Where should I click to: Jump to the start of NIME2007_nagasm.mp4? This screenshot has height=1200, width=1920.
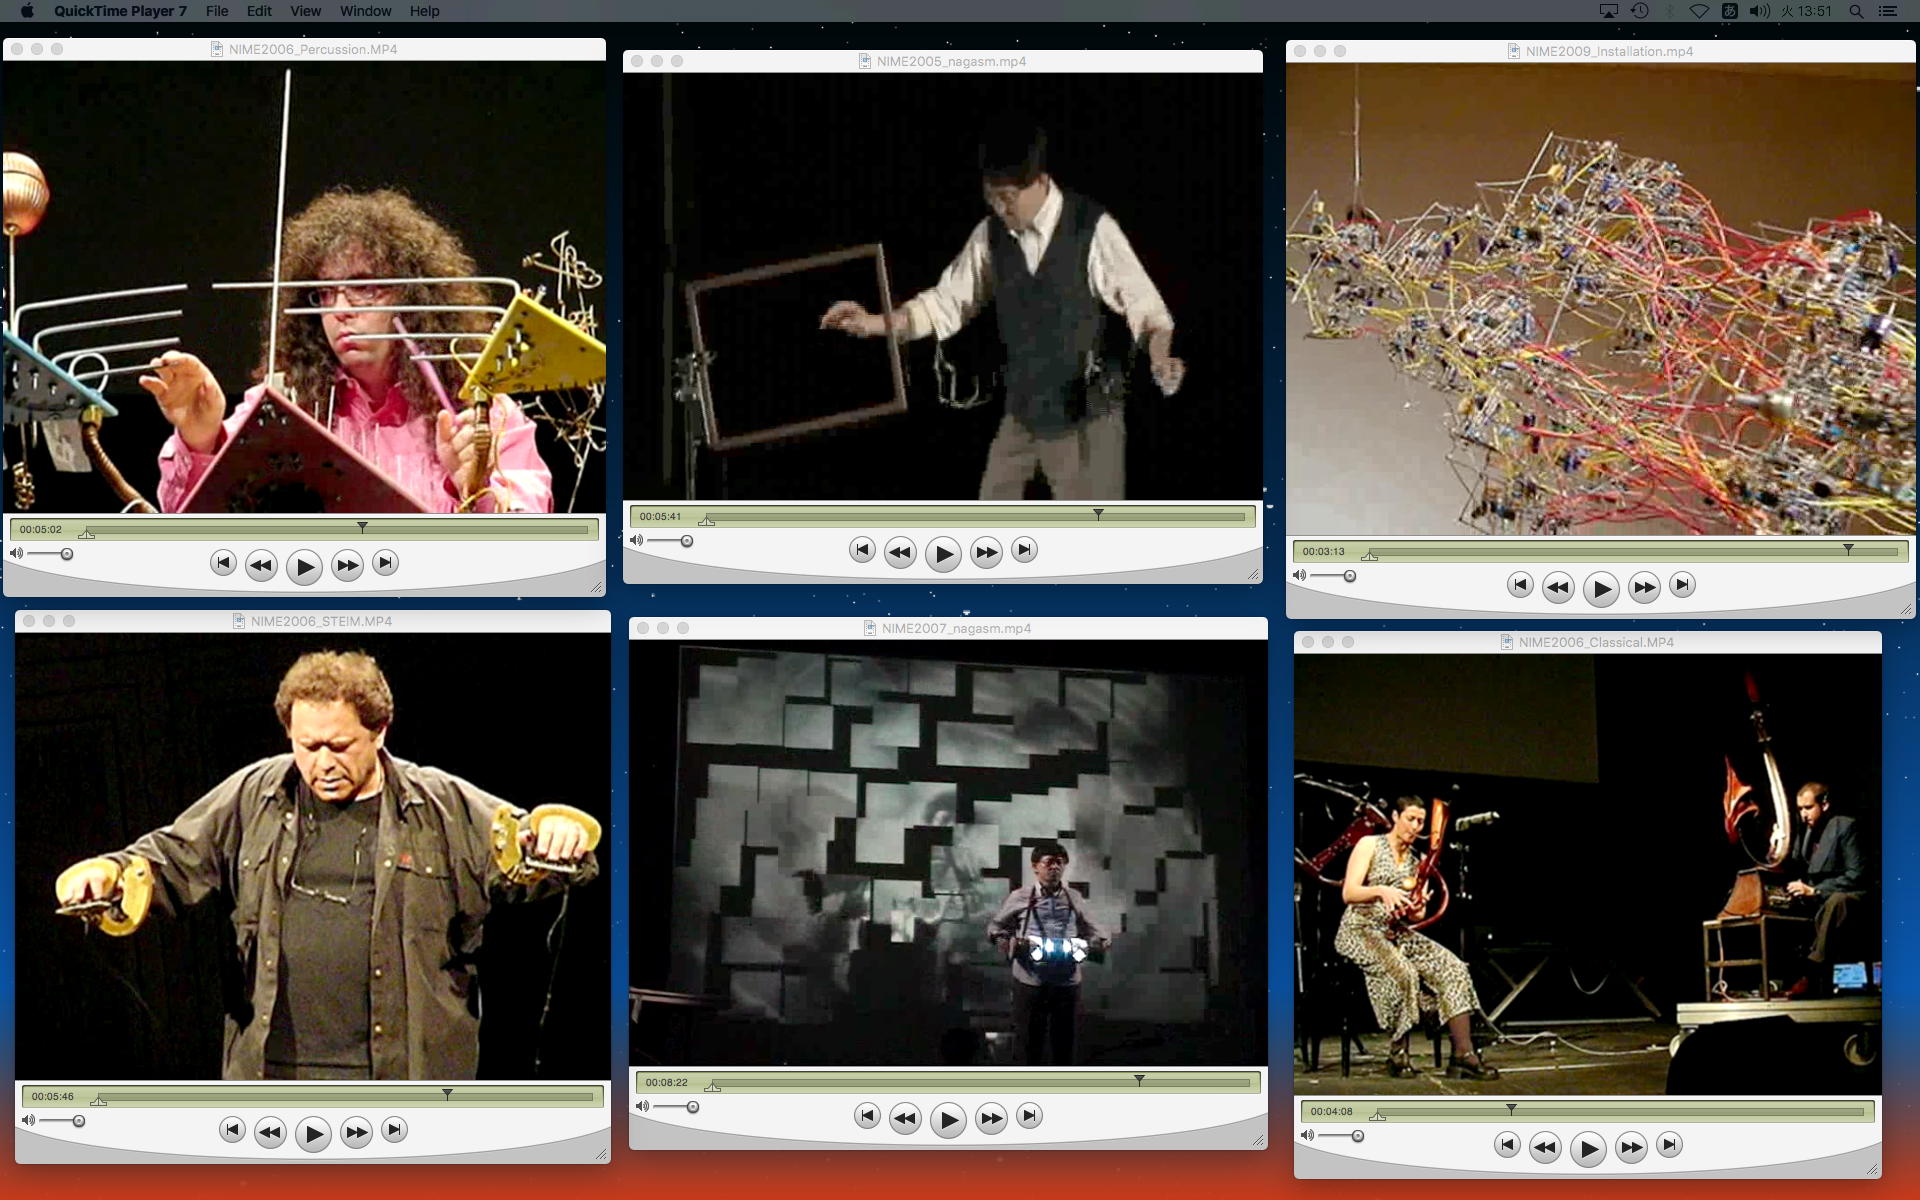click(x=867, y=1116)
